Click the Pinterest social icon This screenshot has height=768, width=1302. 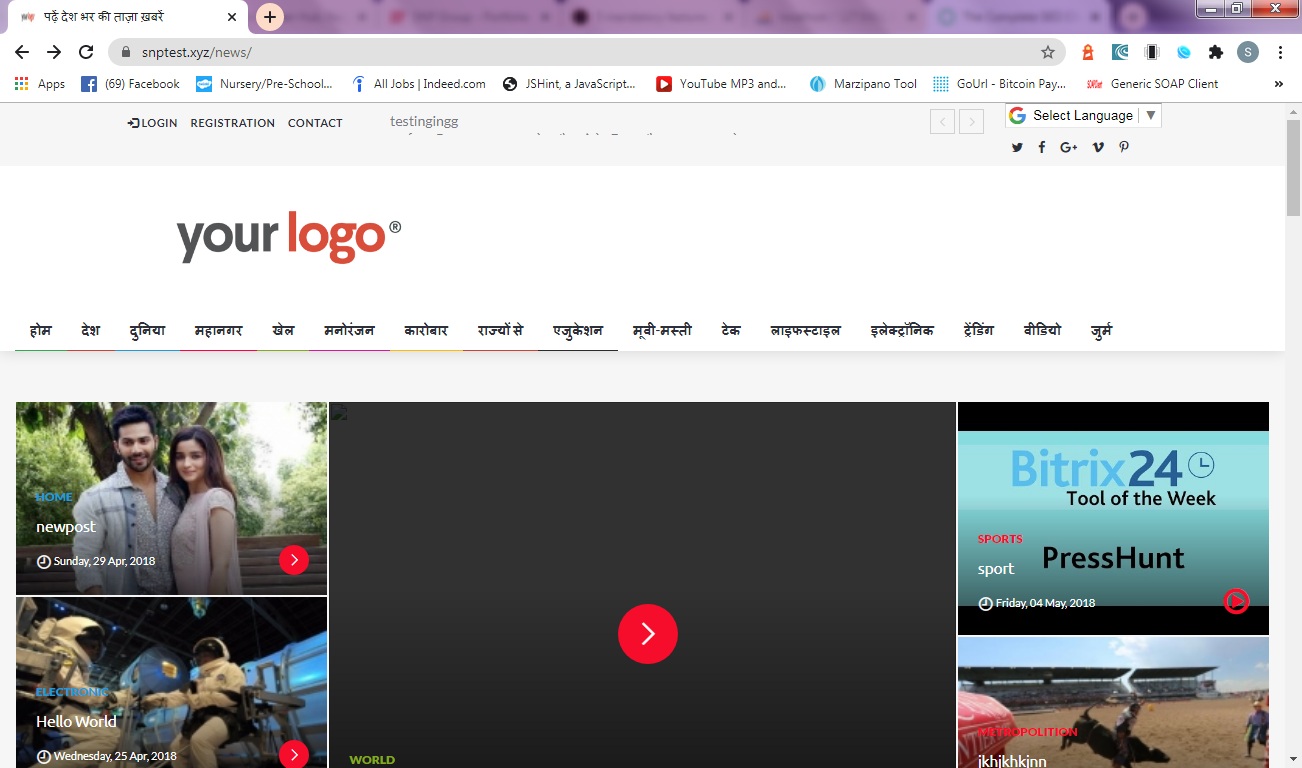tap(1123, 147)
